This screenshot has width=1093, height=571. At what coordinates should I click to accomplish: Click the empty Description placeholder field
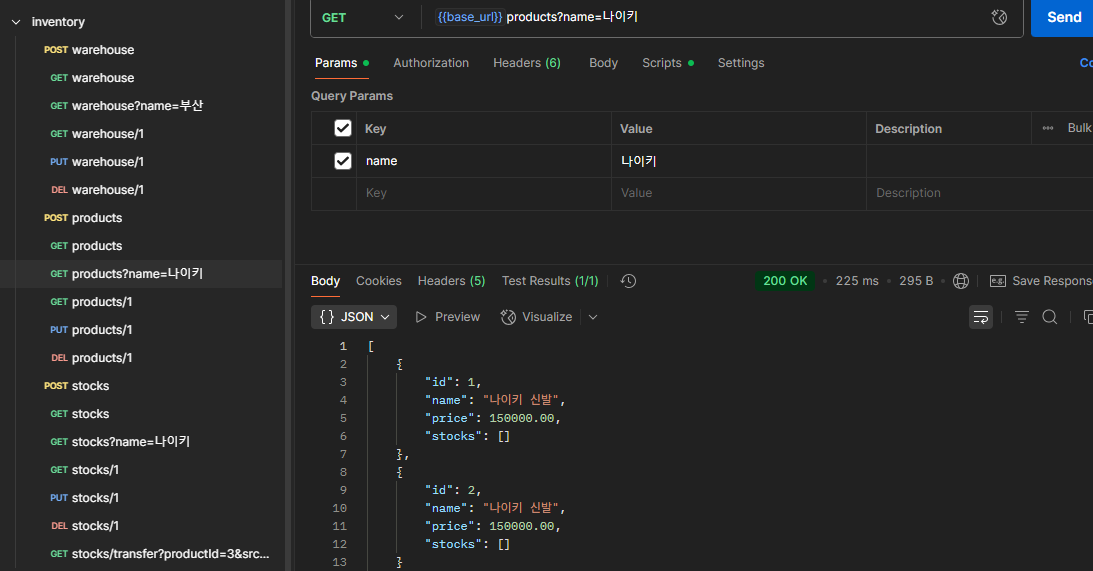(979, 193)
